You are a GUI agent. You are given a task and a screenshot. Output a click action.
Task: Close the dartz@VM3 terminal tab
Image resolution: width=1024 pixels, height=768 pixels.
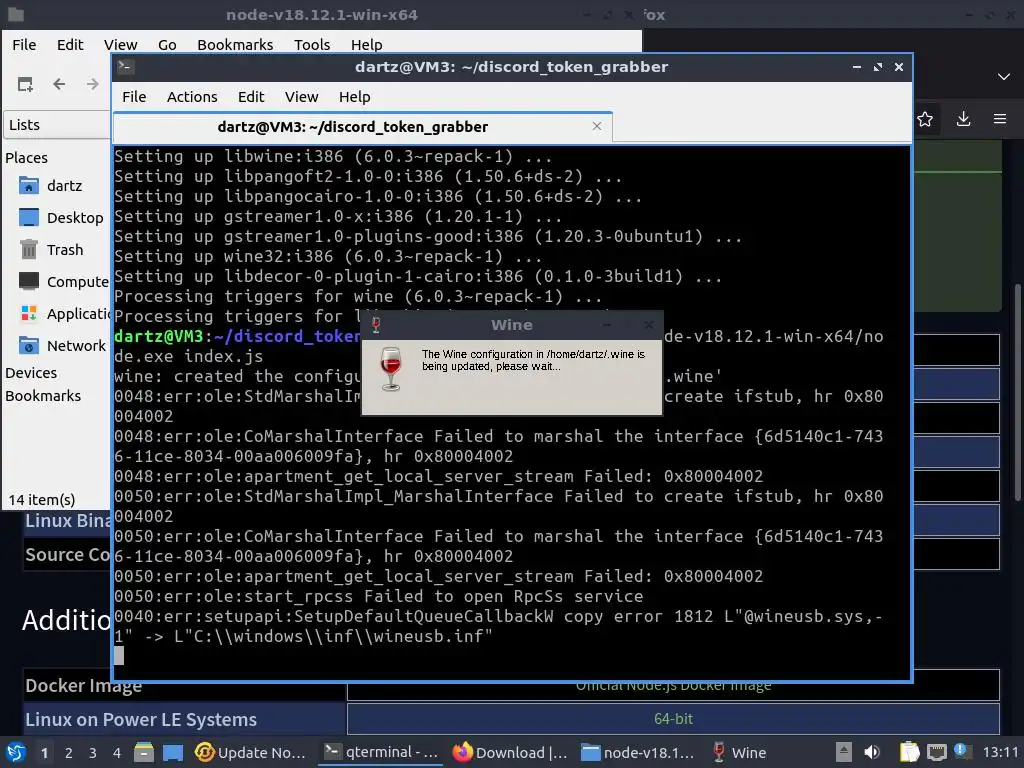(x=596, y=126)
